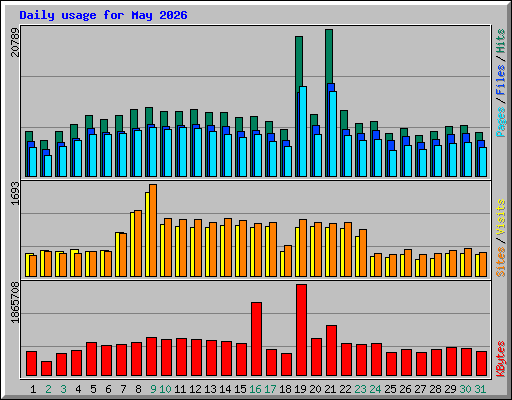Select day 27 on the date axis

420,389
